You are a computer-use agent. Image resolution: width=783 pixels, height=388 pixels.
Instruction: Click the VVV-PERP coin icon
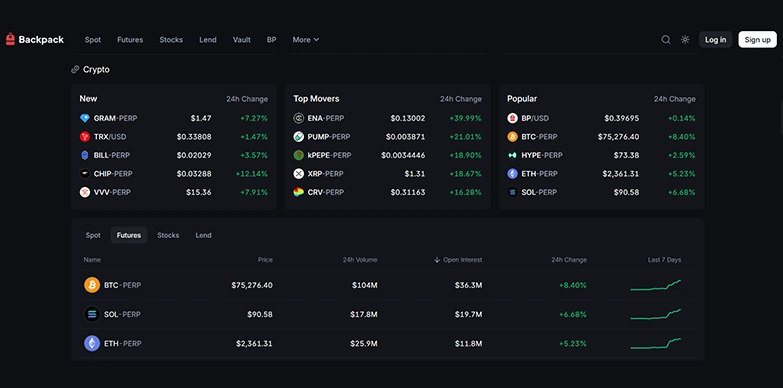tap(85, 192)
